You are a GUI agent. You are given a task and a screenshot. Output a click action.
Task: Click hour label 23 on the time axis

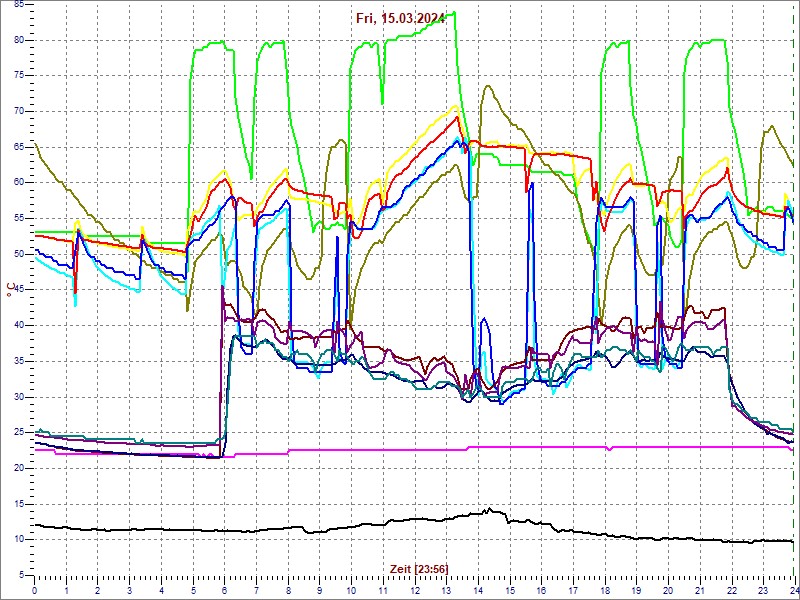click(x=763, y=590)
